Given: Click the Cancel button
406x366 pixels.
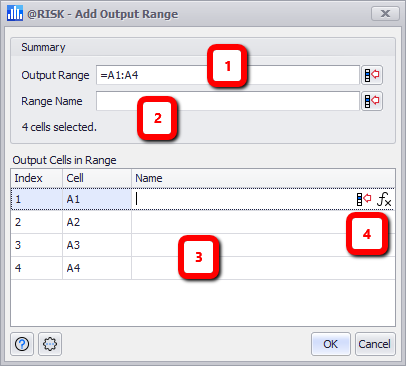Looking at the screenshot, I should coord(375,344).
